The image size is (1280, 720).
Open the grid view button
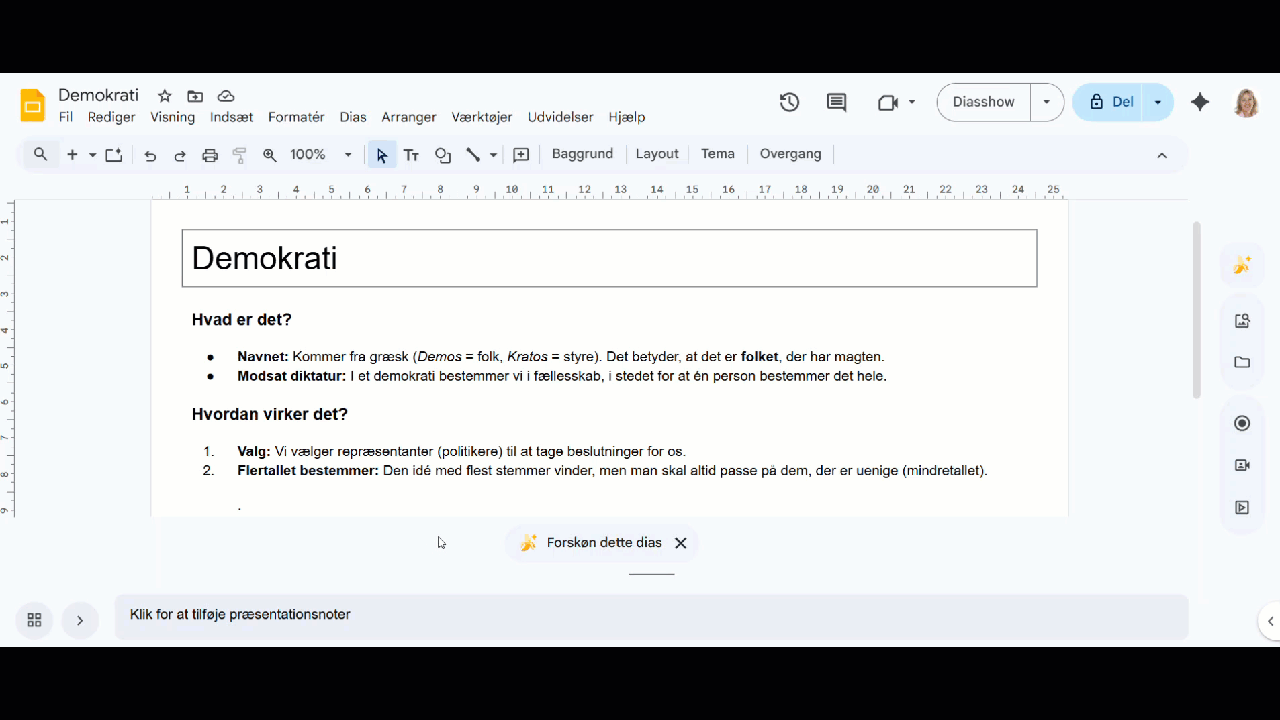coord(34,620)
